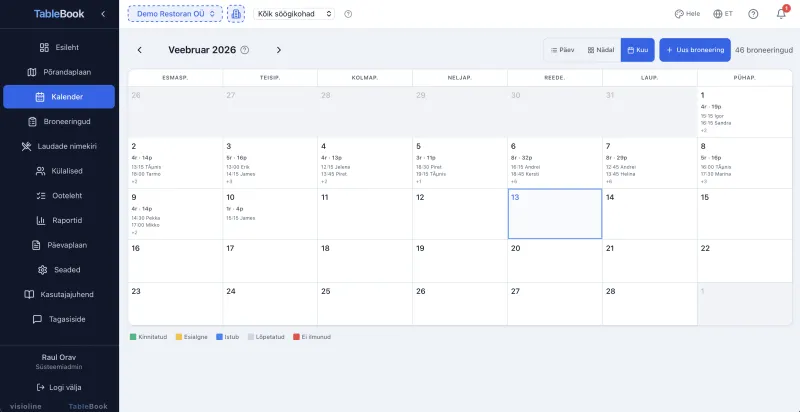Screen dimensions: 800x412
Task: Open booking 17:30 Marina on day 8
Action: pos(716,174)
